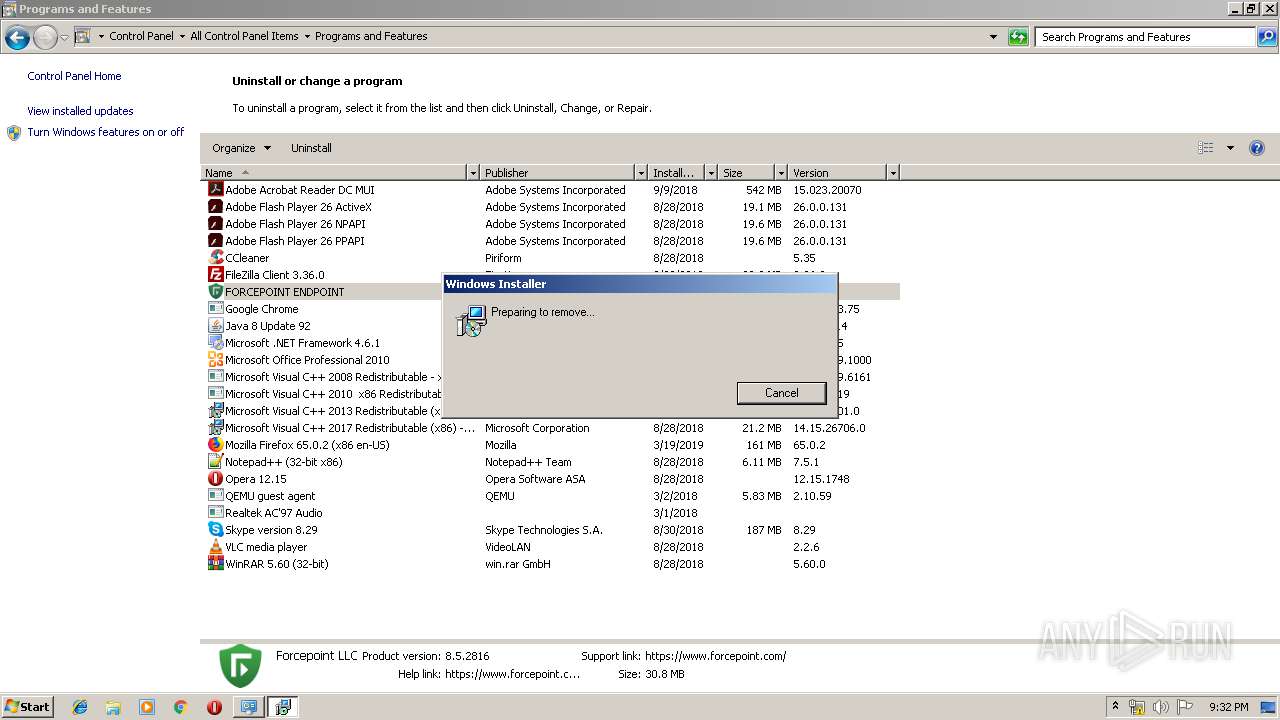Select the Skype Technologies S.A. publisher cell
The width and height of the screenshot is (1280, 720).
tap(544, 530)
